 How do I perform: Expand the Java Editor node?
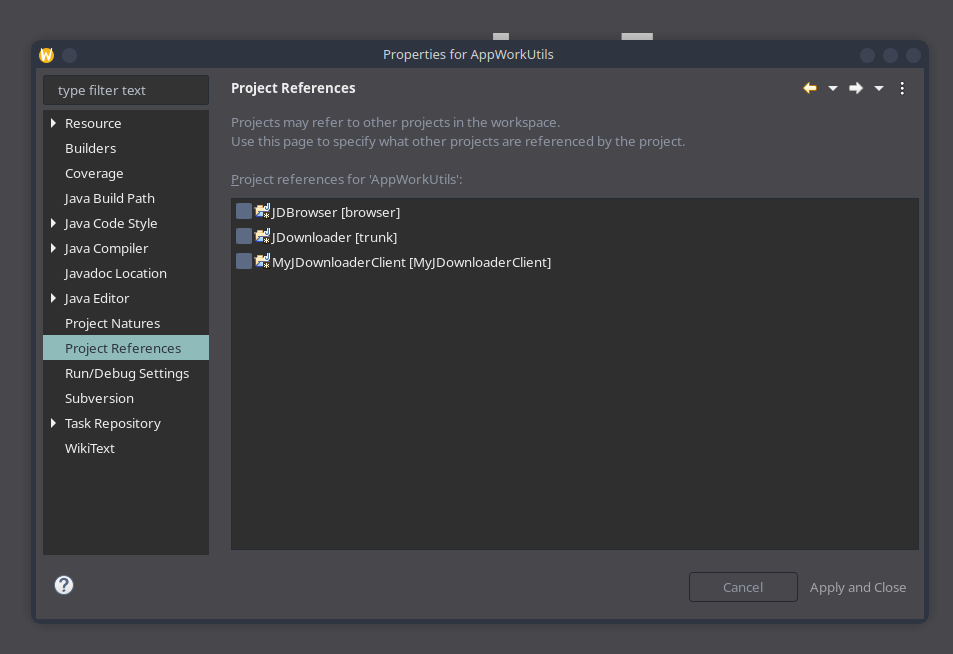click(x=53, y=298)
